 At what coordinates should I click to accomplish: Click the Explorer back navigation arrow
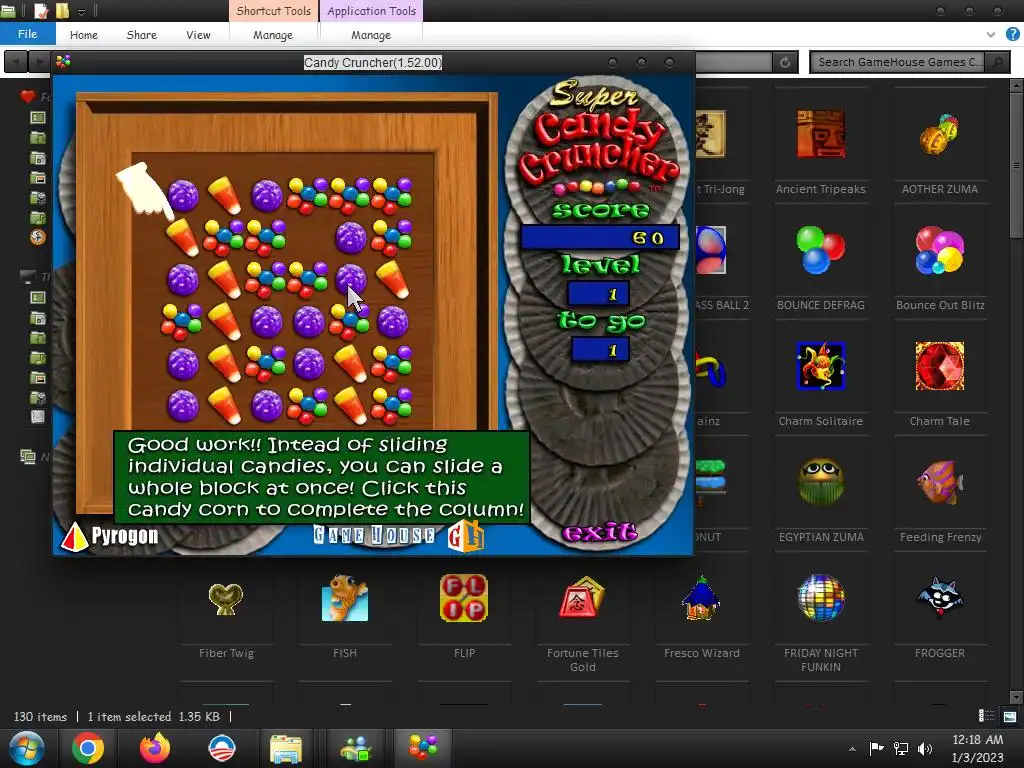coord(16,62)
